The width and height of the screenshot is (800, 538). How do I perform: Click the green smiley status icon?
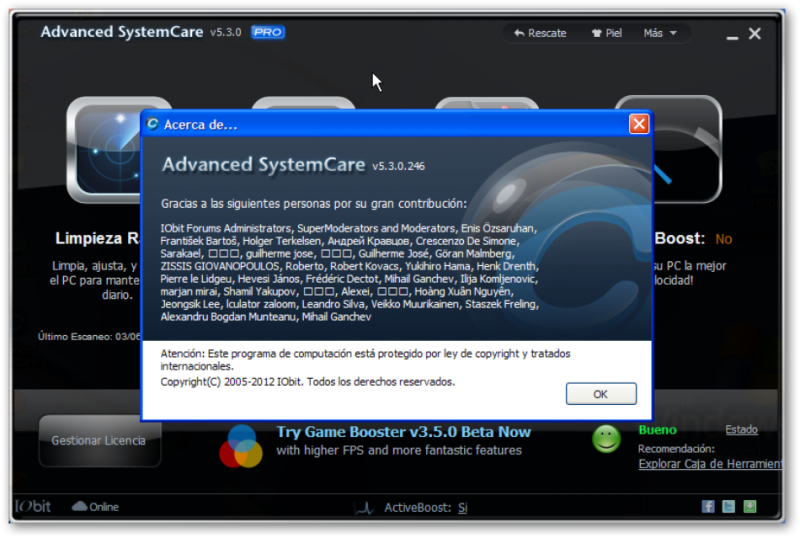click(606, 439)
